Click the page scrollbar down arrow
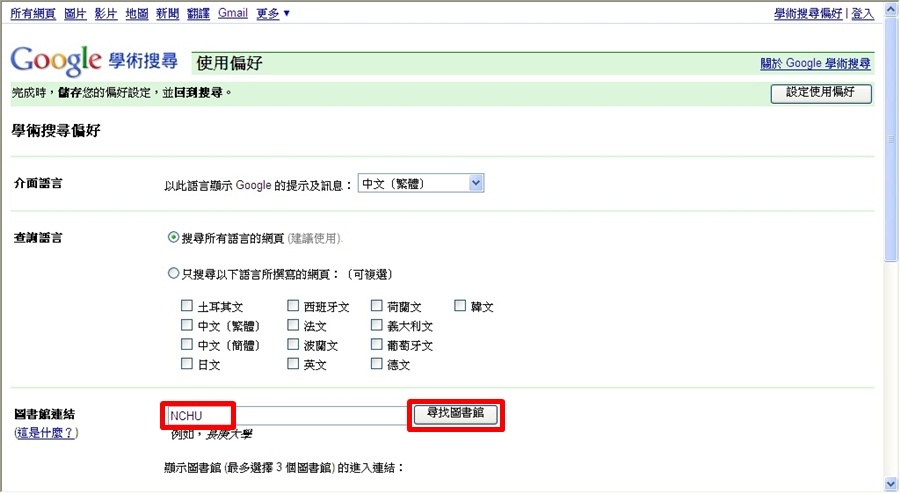 click(891, 484)
